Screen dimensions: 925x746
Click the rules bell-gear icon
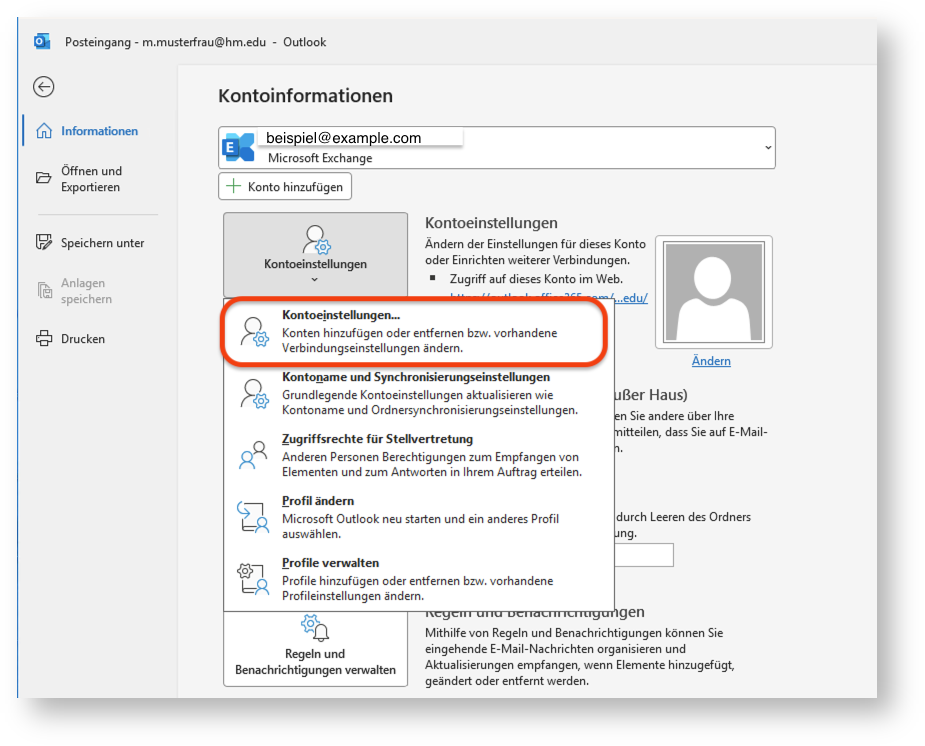314,628
